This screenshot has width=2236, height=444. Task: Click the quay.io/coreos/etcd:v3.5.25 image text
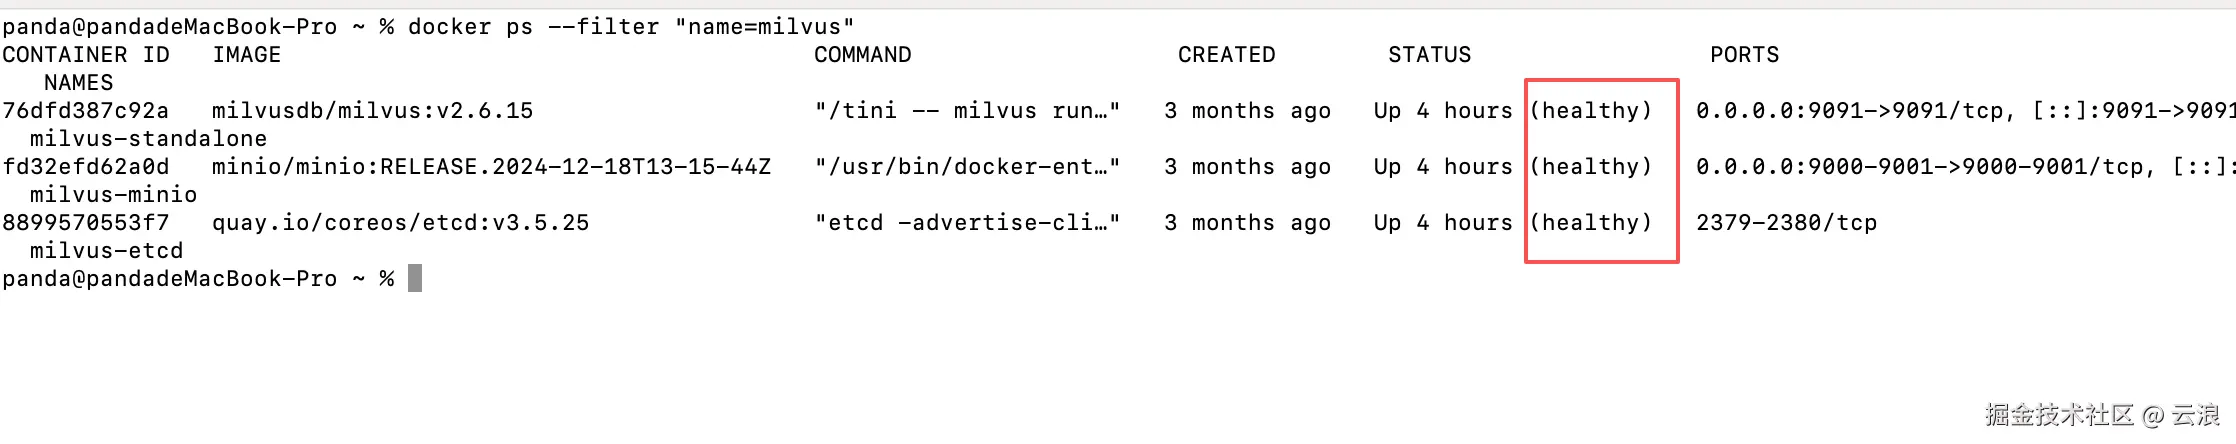(x=400, y=223)
